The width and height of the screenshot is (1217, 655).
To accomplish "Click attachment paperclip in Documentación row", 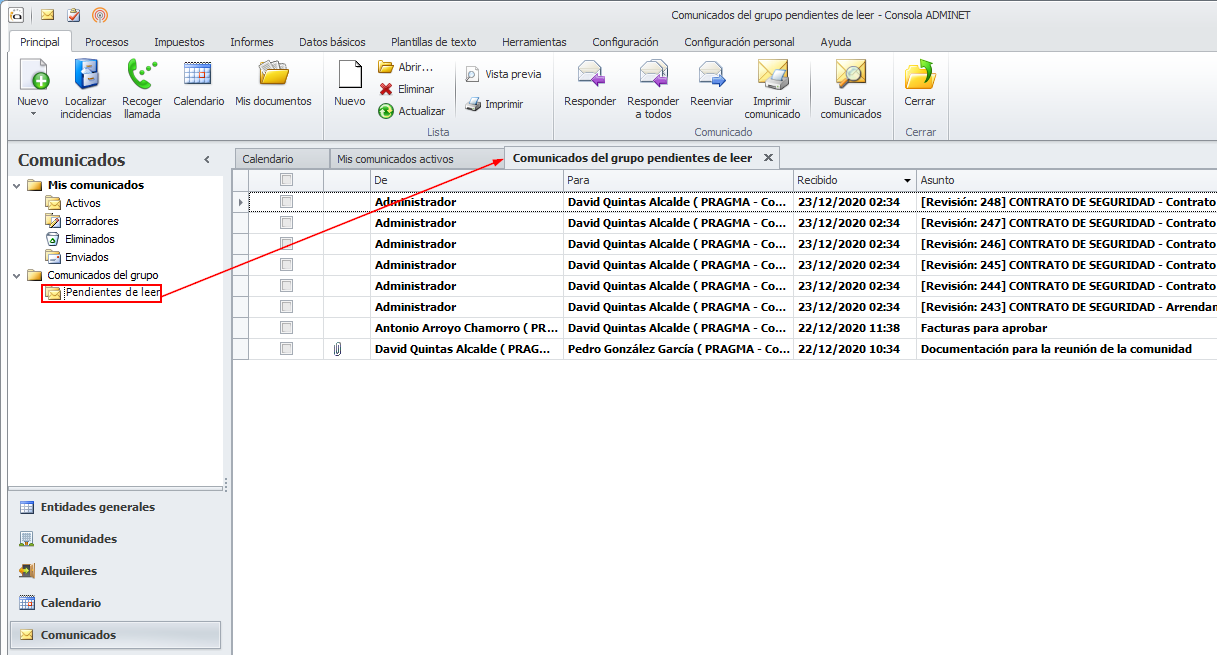I will 337,349.
